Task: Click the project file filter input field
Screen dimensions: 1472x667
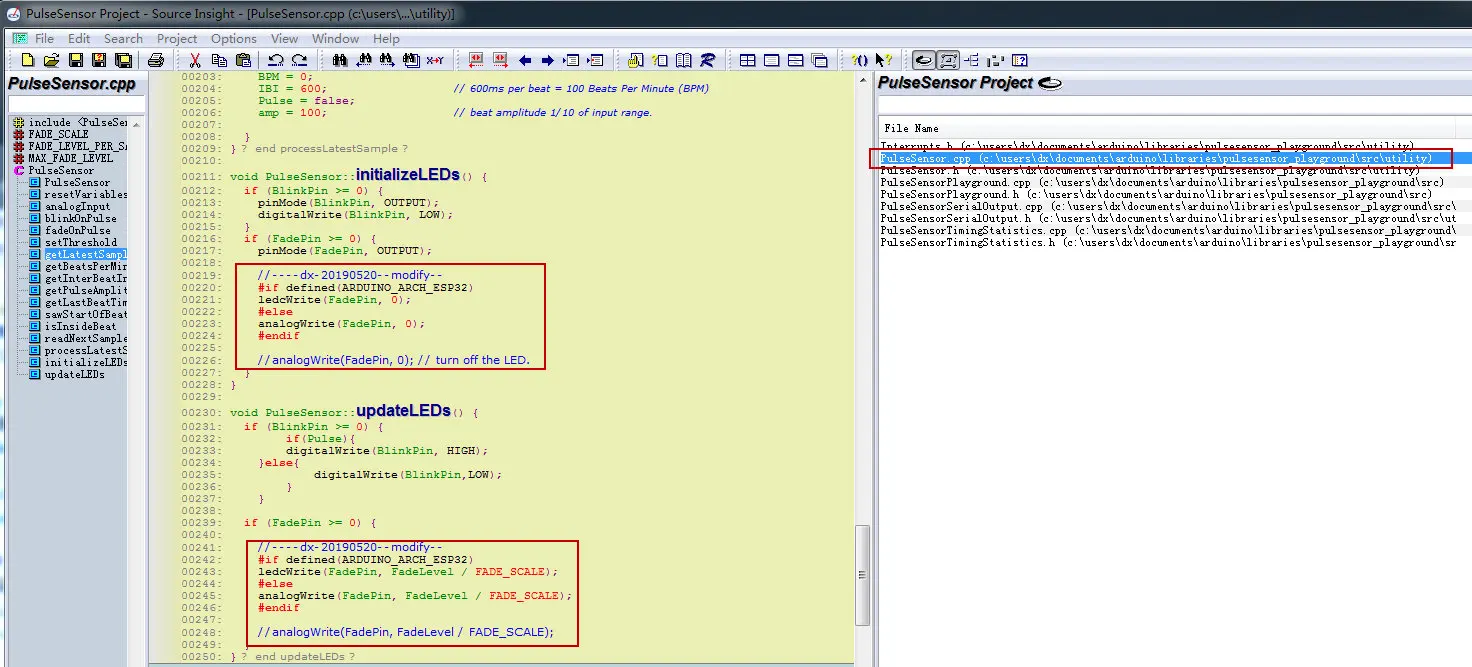Action: pyautogui.click(x=1173, y=104)
